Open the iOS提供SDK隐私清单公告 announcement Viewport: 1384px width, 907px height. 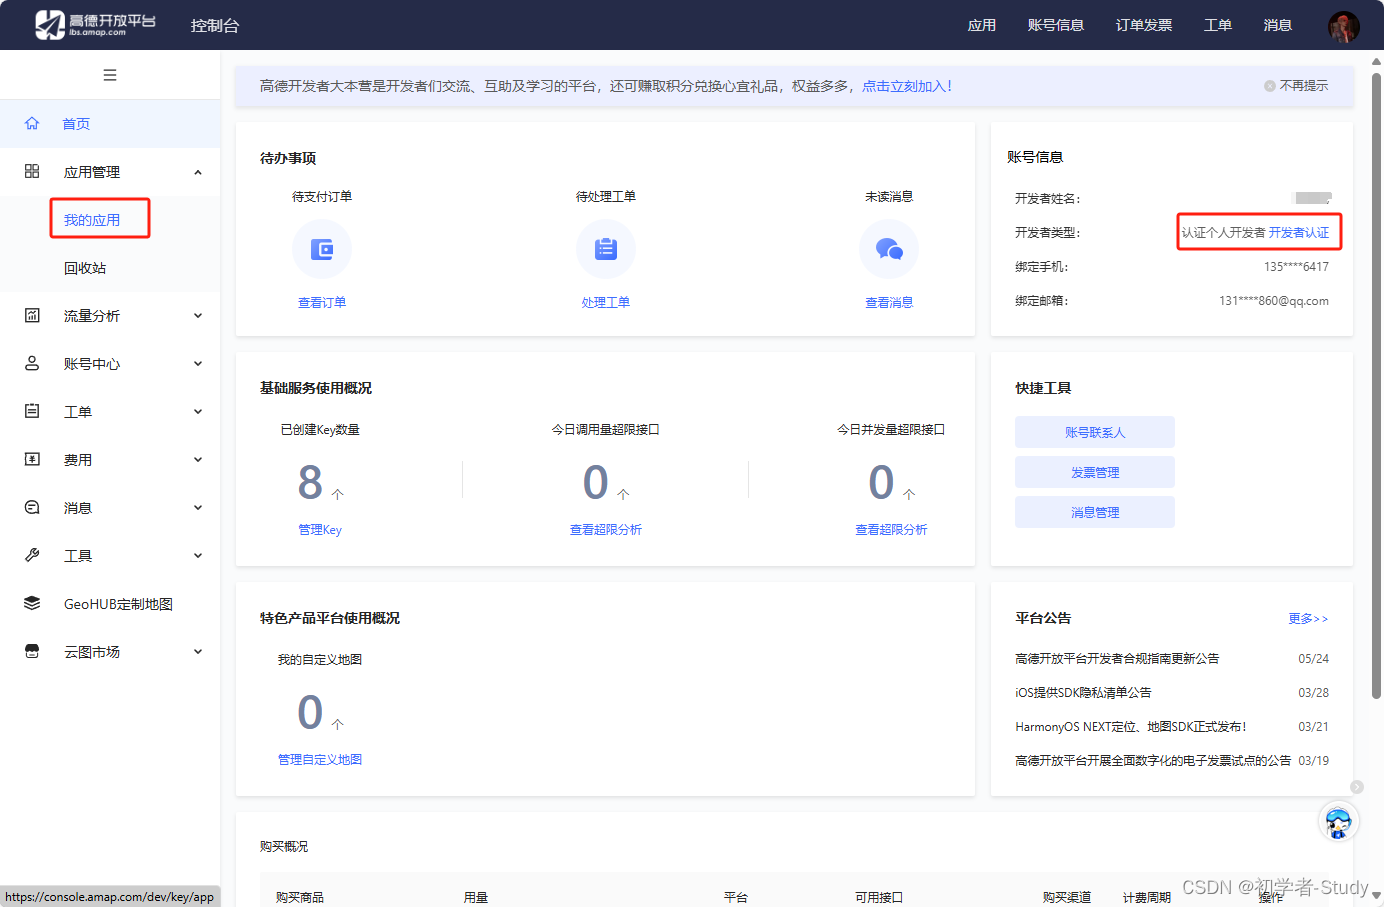1083,693
